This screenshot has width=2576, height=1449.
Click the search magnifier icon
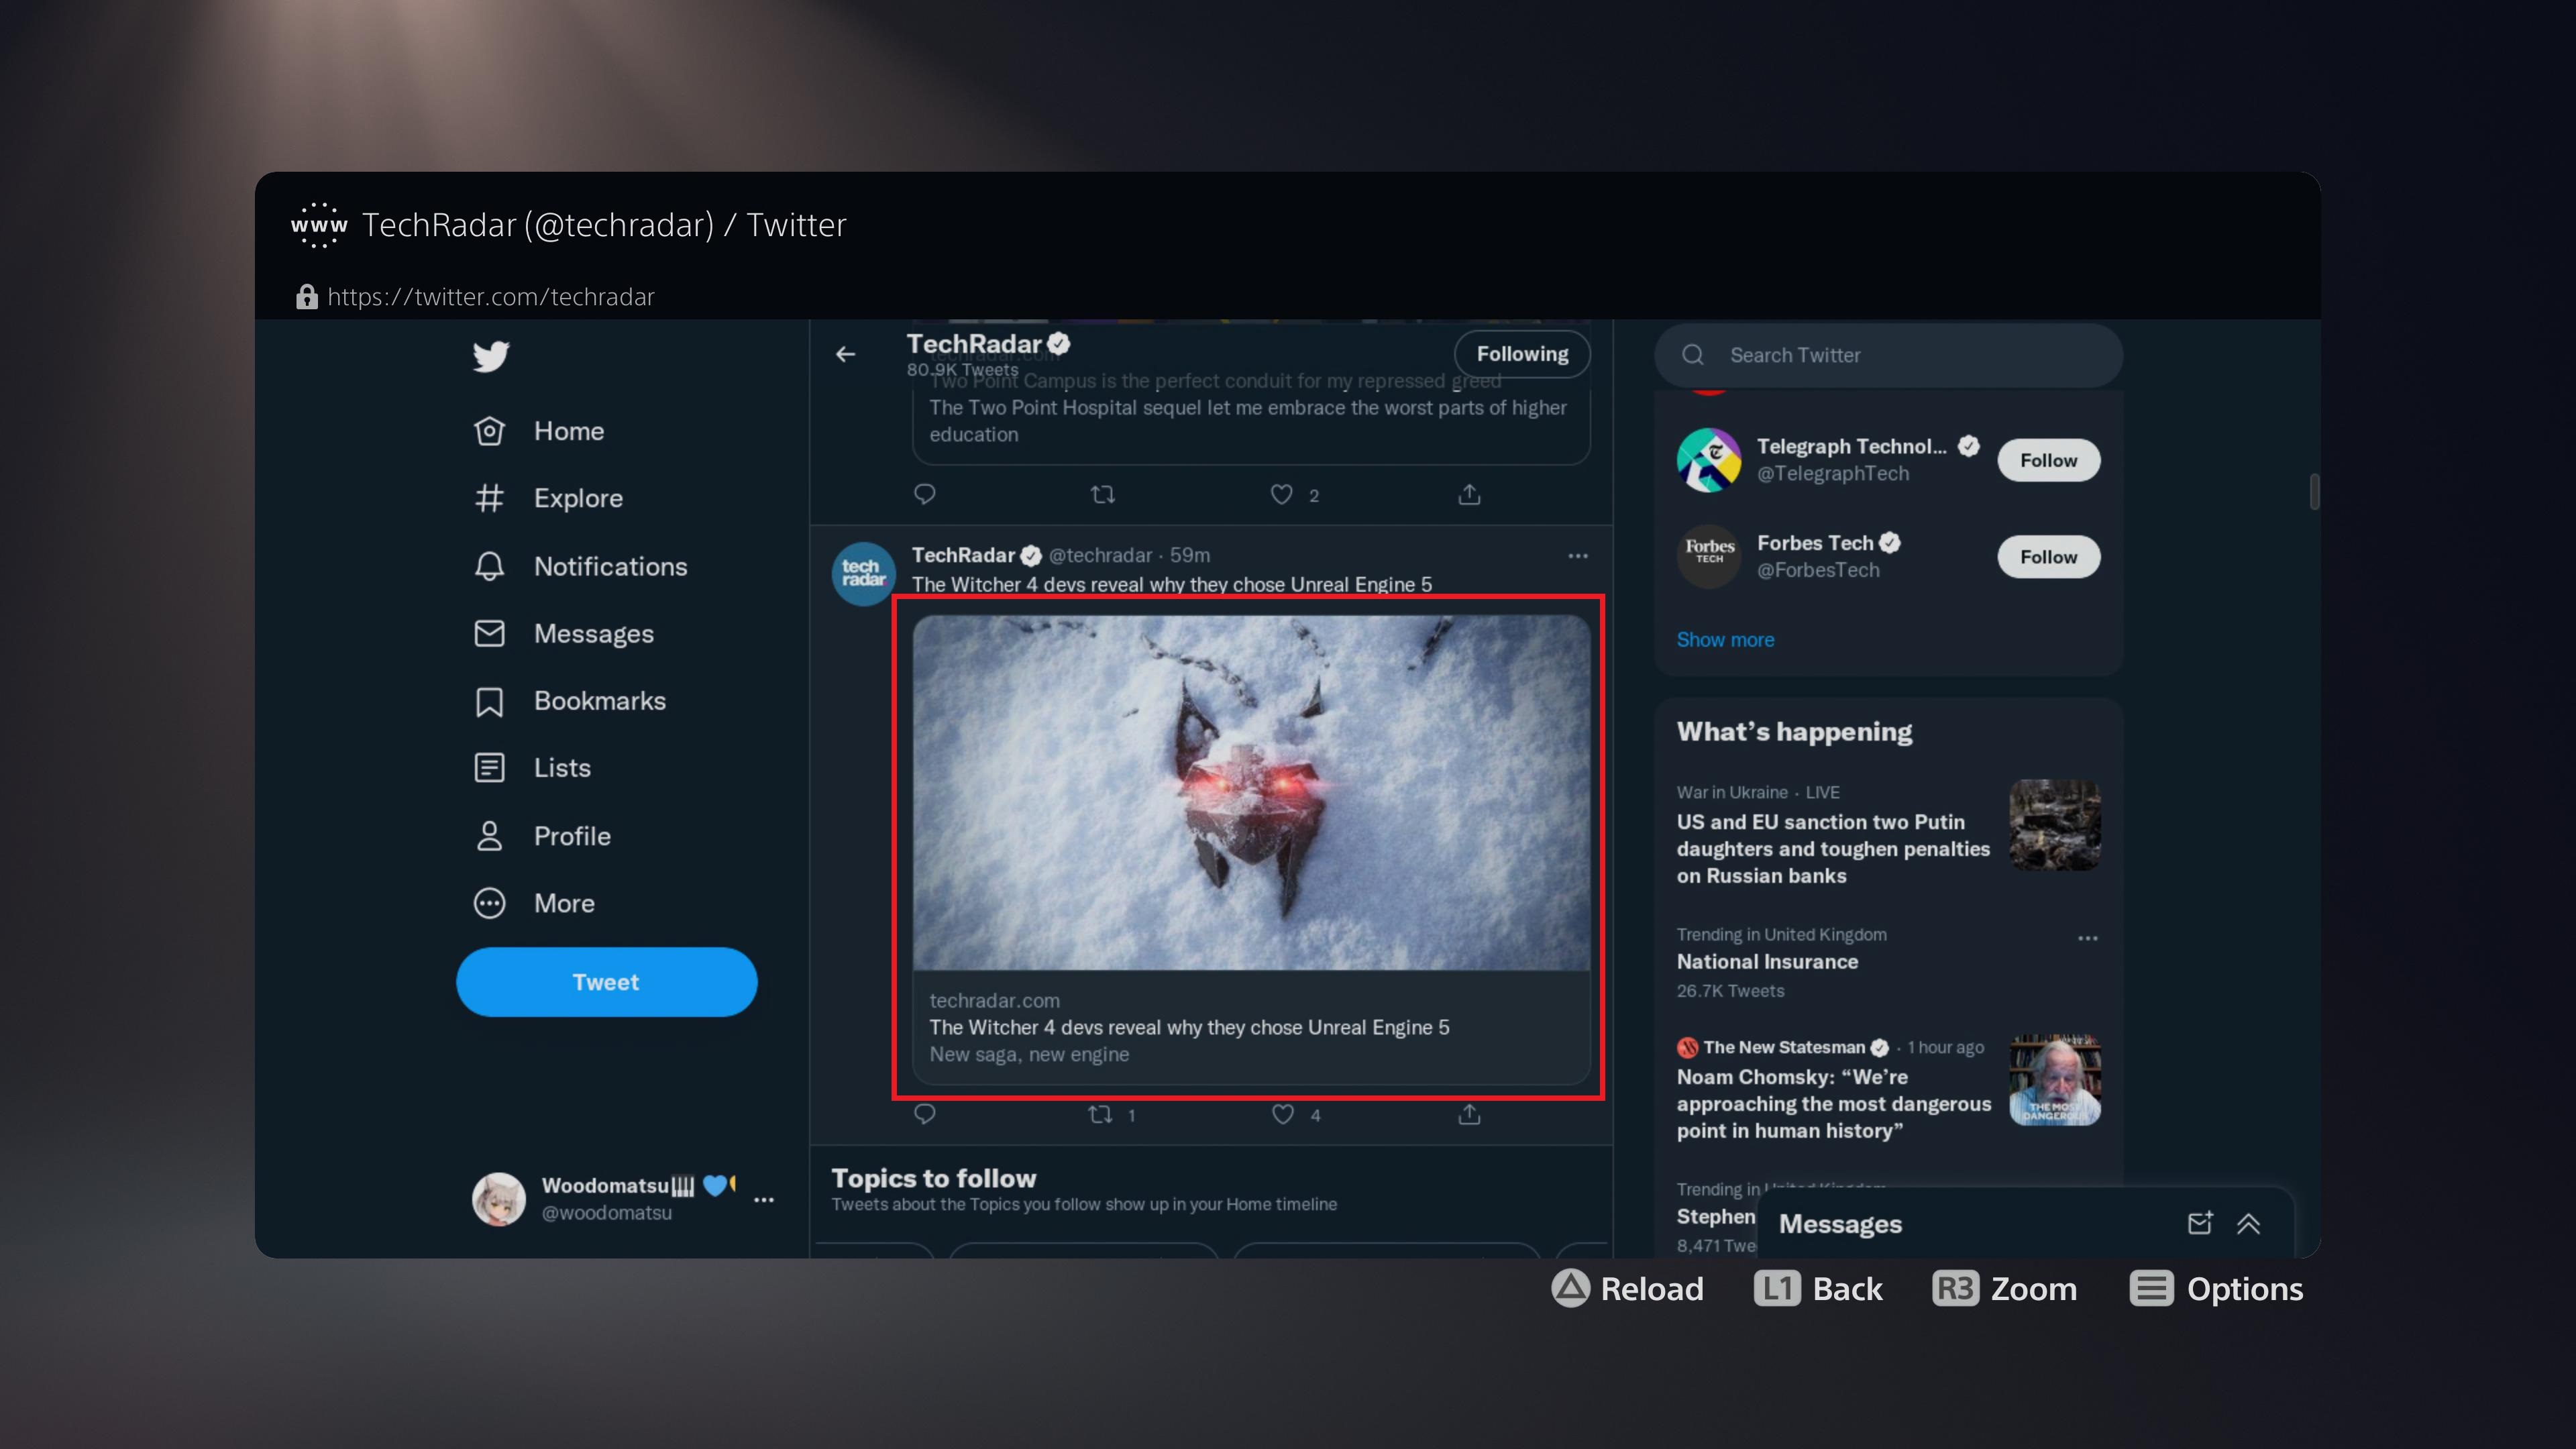coord(1692,355)
